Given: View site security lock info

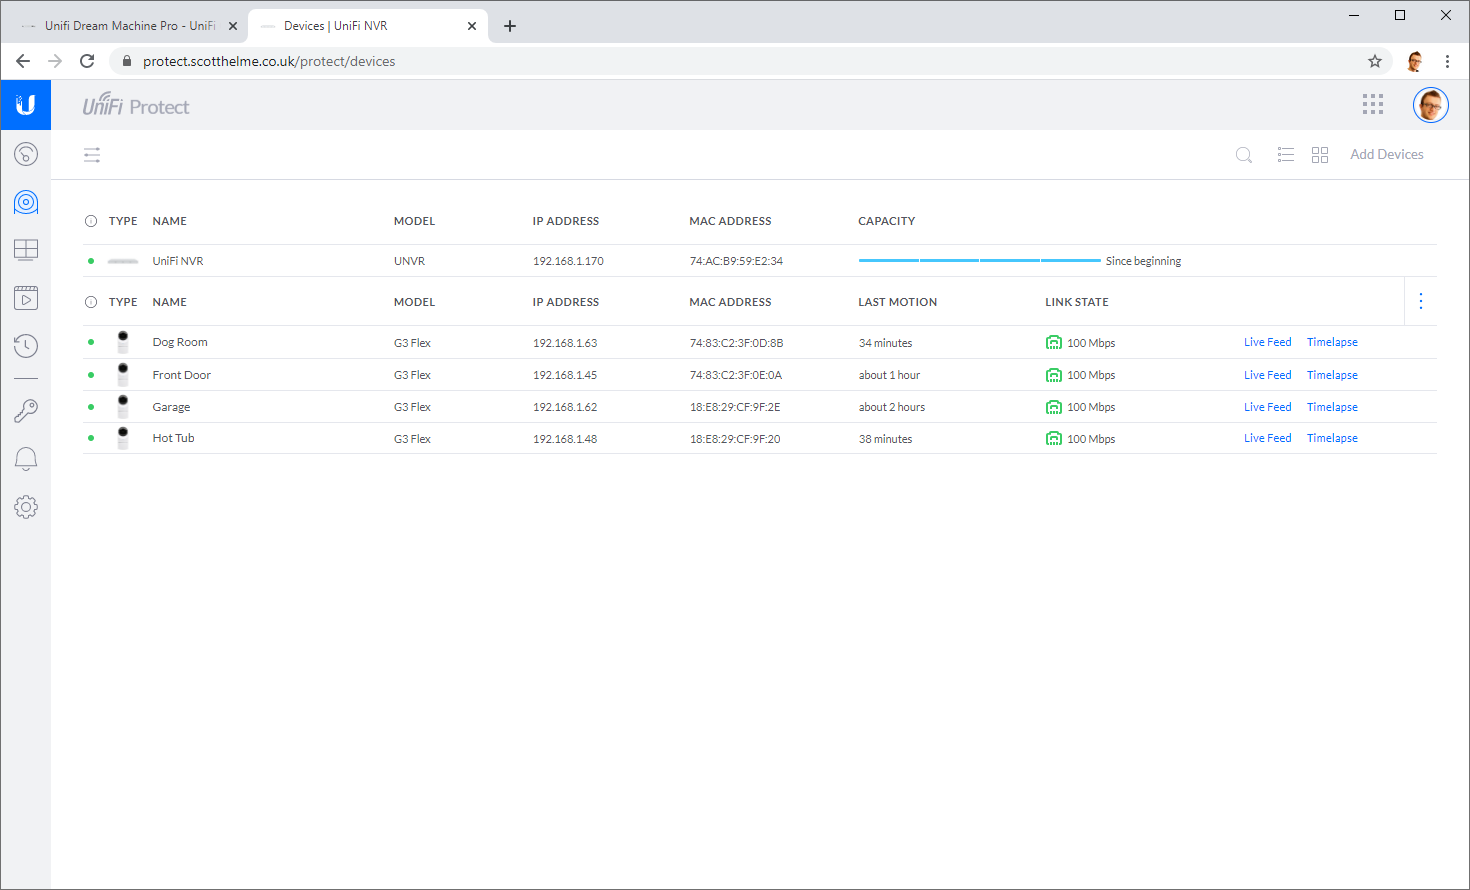Looking at the screenshot, I should tap(127, 61).
